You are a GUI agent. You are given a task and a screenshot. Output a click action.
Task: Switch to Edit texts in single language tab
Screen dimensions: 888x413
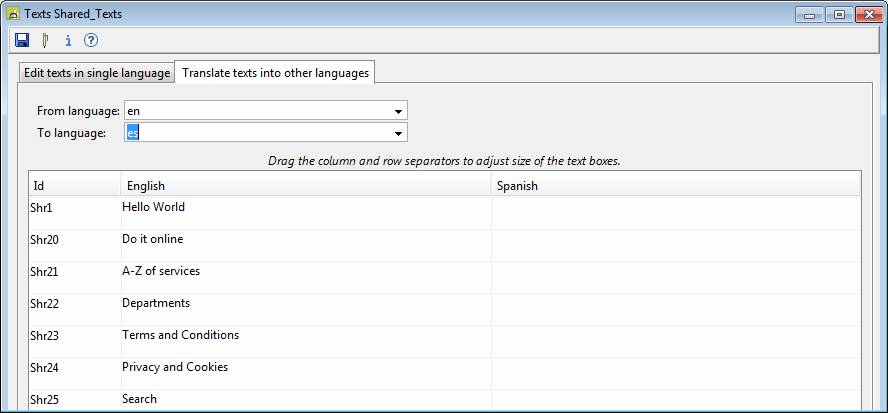(97, 73)
